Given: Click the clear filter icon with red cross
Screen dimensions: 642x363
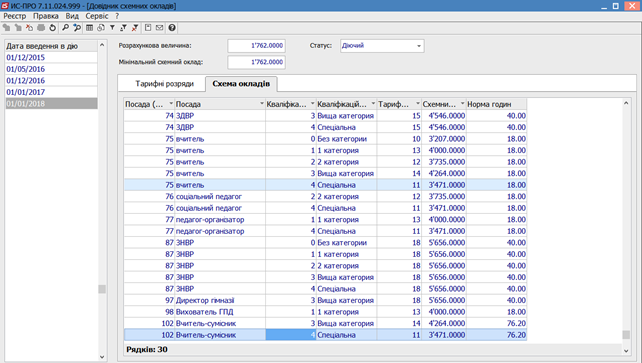Looking at the screenshot, I should [x=135, y=28].
